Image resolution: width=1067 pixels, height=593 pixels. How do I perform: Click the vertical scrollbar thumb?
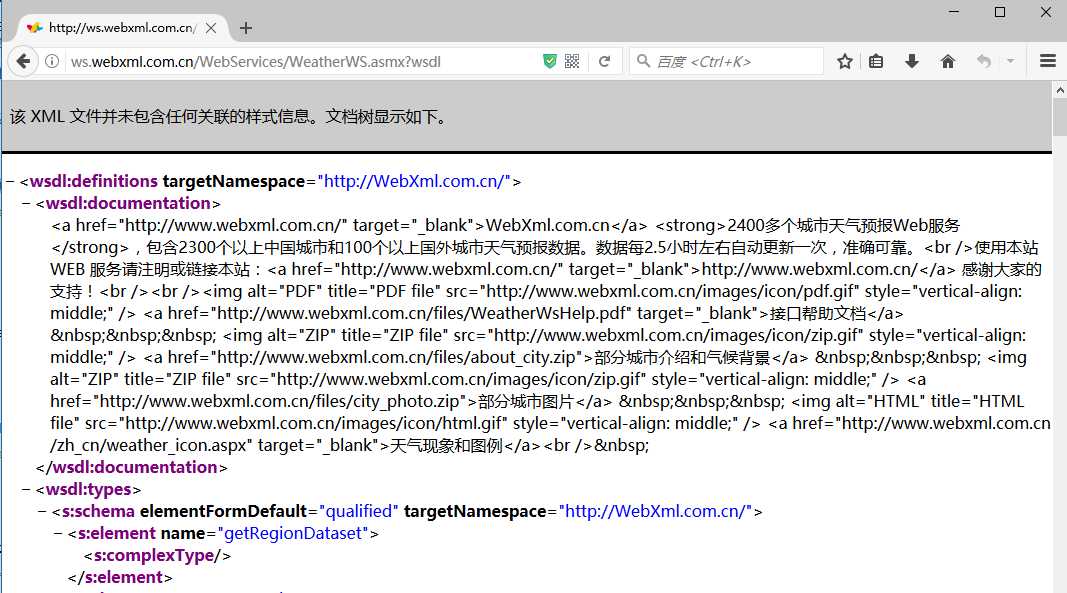[x=1060, y=117]
